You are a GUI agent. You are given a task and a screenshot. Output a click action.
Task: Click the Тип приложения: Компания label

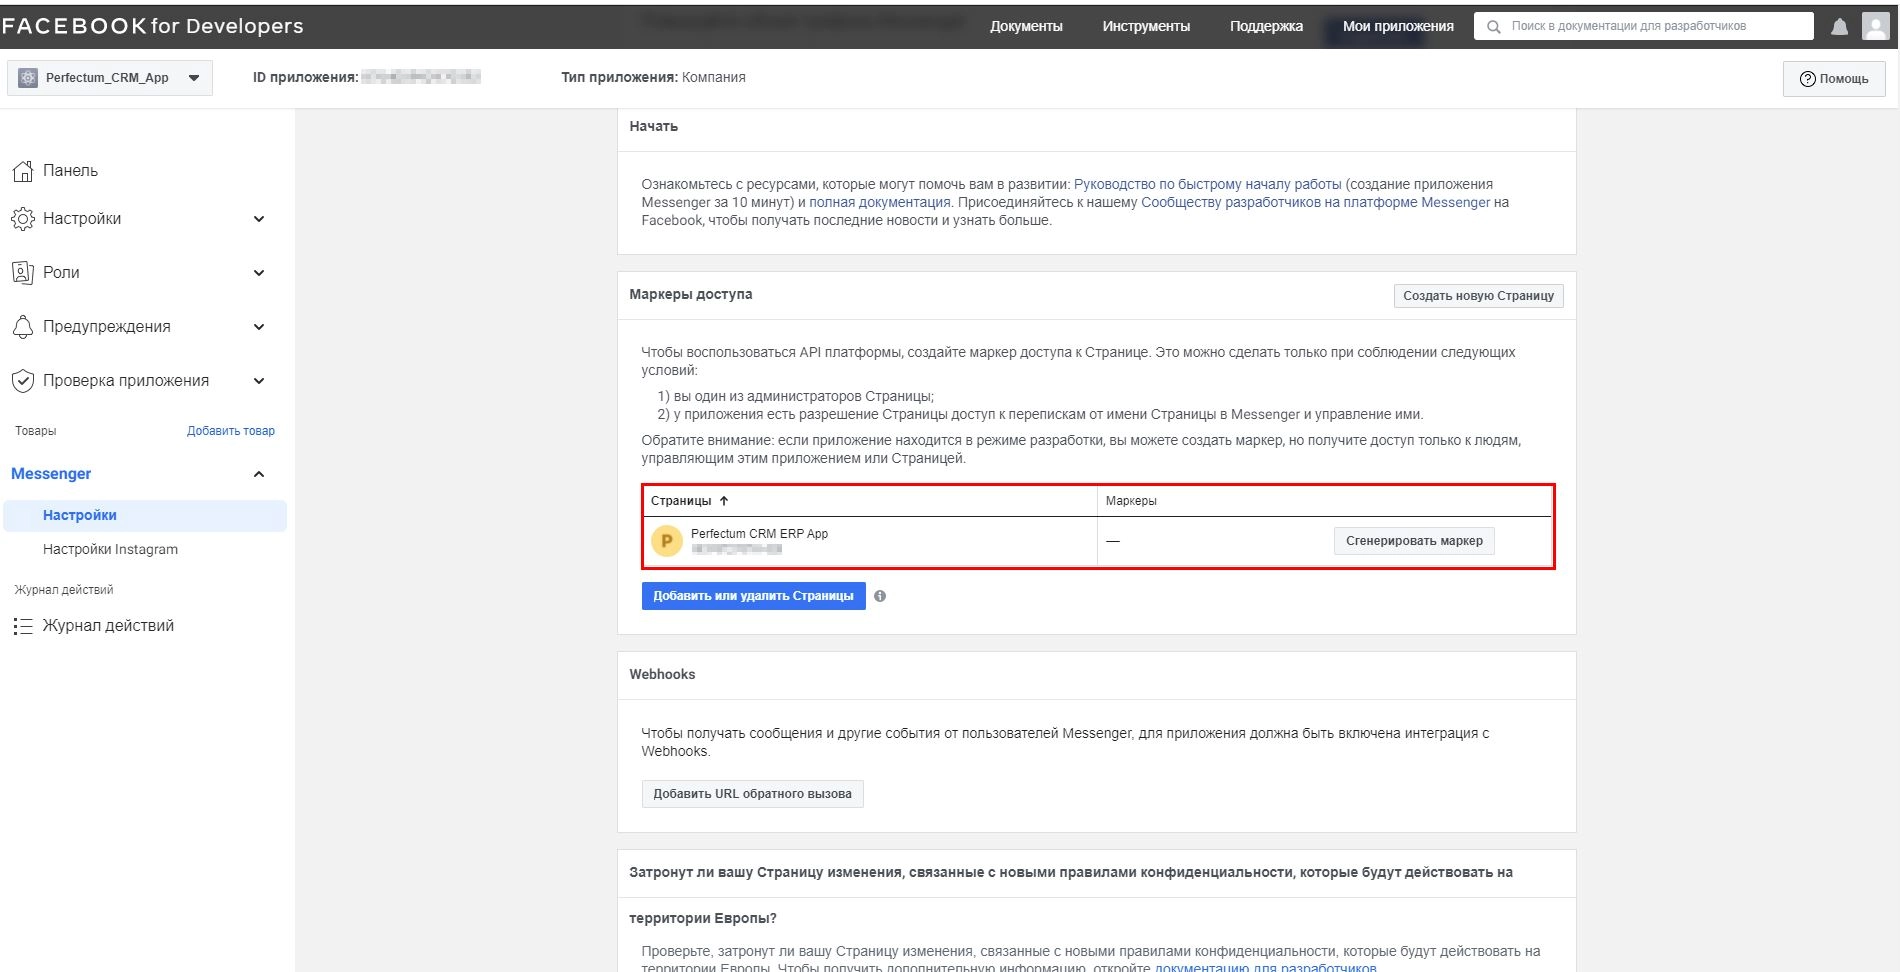click(x=653, y=78)
